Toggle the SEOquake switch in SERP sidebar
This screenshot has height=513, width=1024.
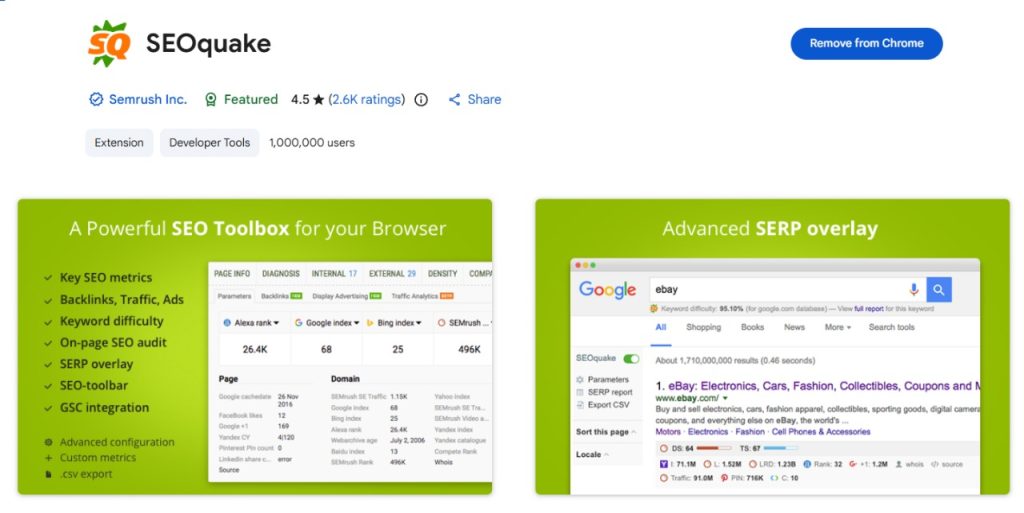click(631, 358)
